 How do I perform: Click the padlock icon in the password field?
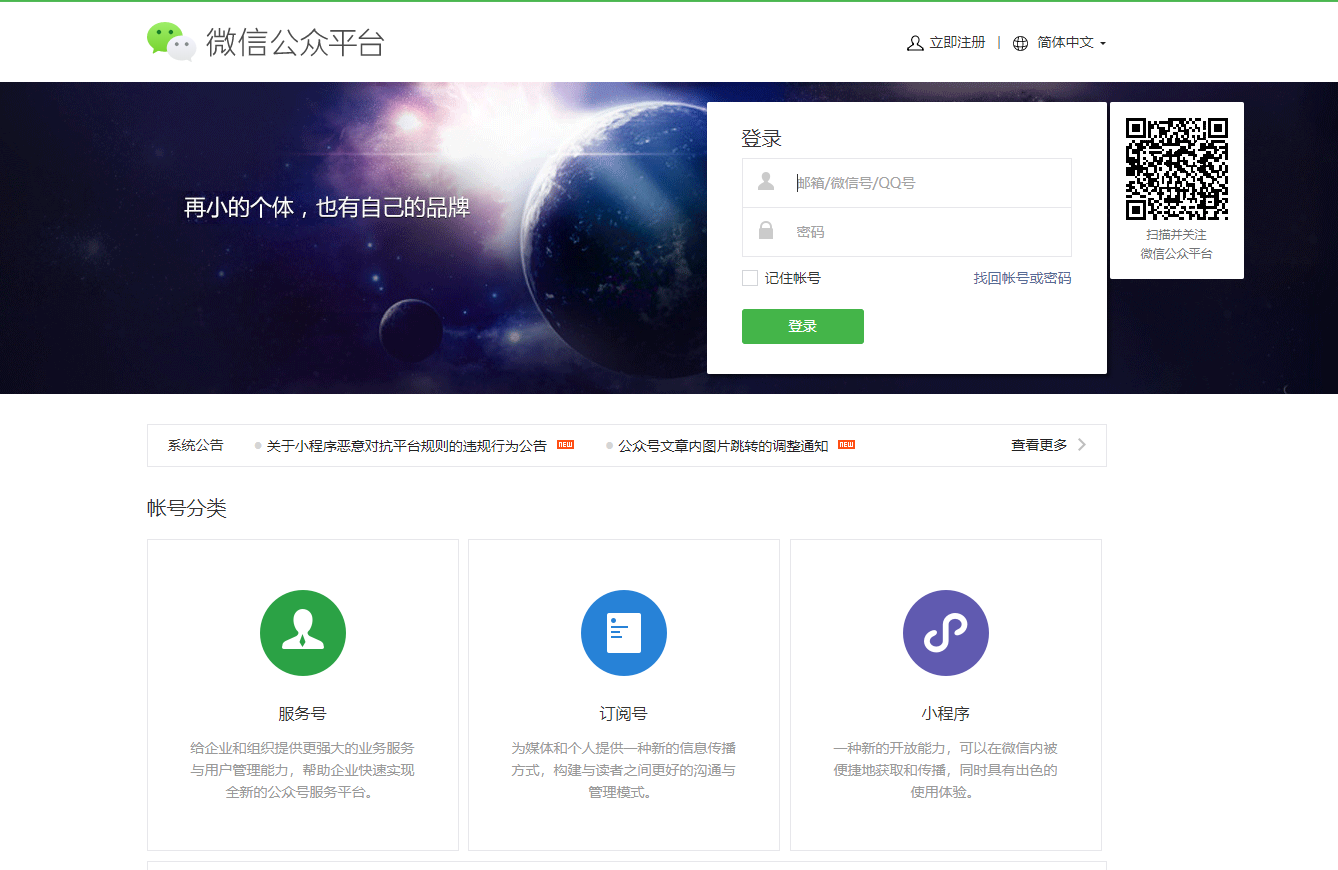coord(766,229)
